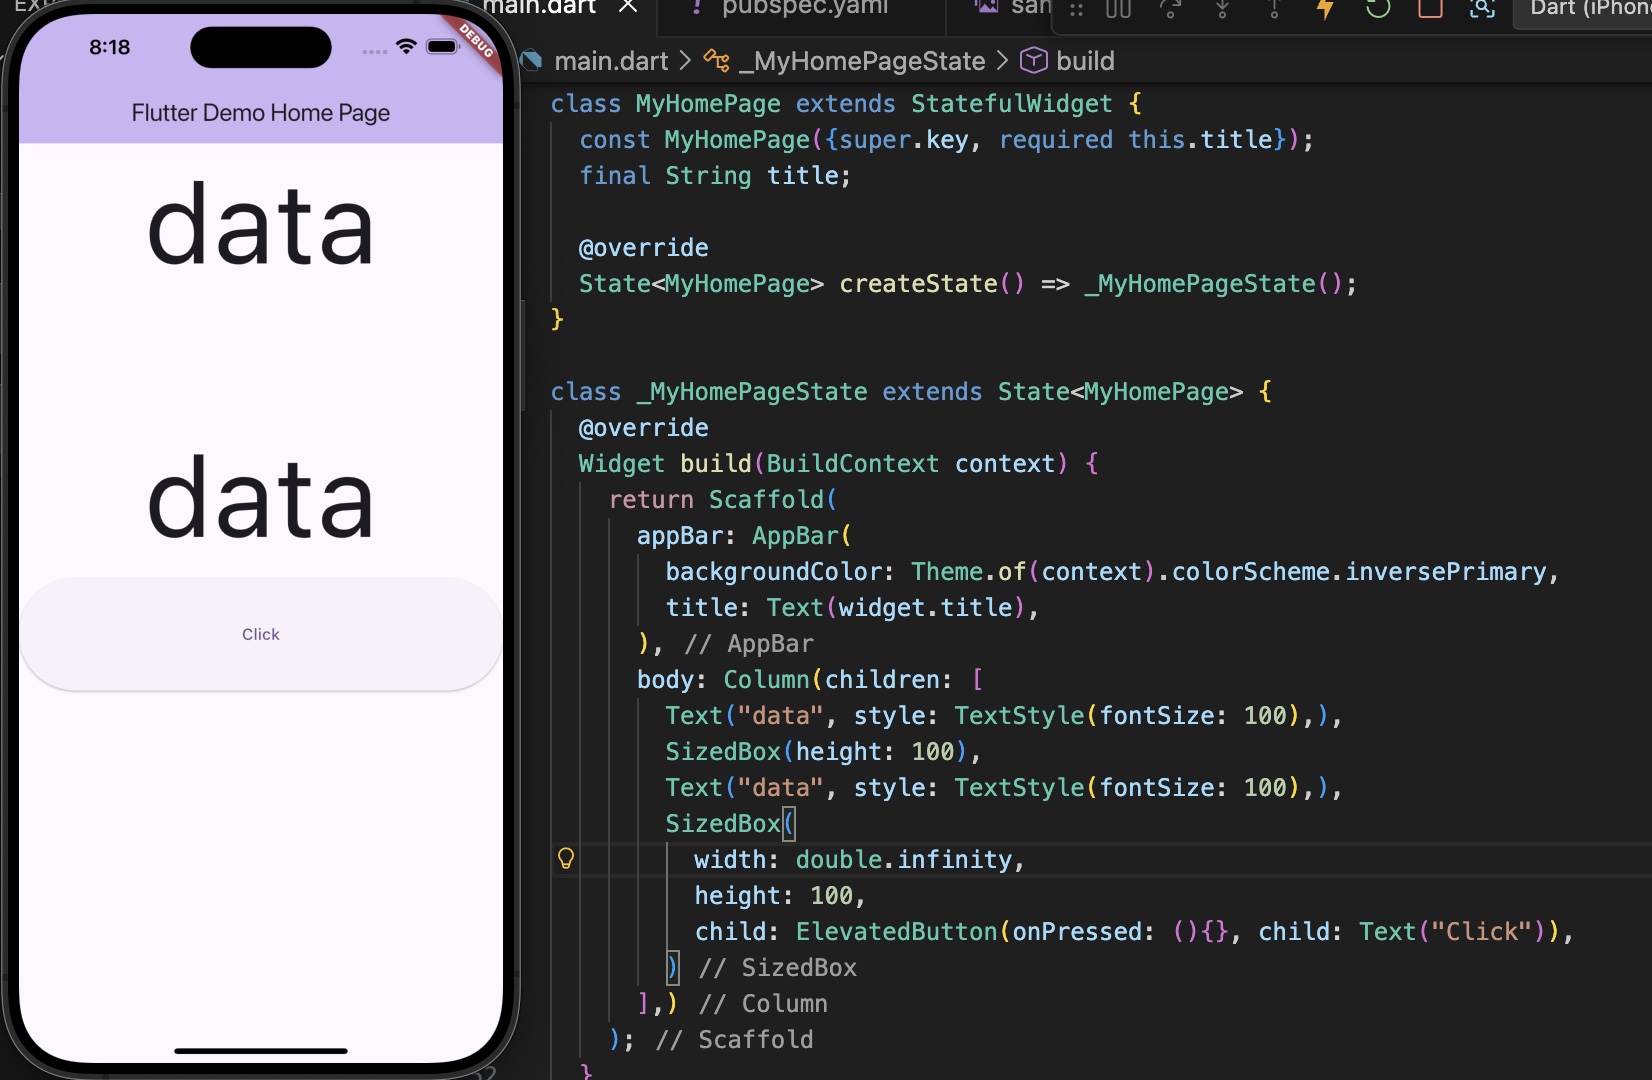This screenshot has width=1652, height=1080.
Task: Click the build method breadcrumb
Action: click(1085, 61)
